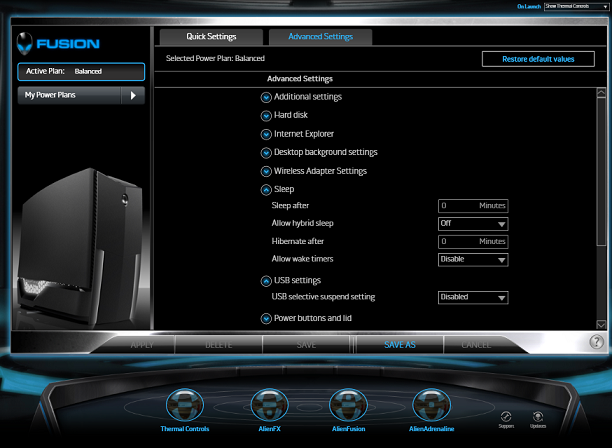Click the desktop computer image
Image resolution: width=612 pixels, height=448 pixels.
[80, 248]
